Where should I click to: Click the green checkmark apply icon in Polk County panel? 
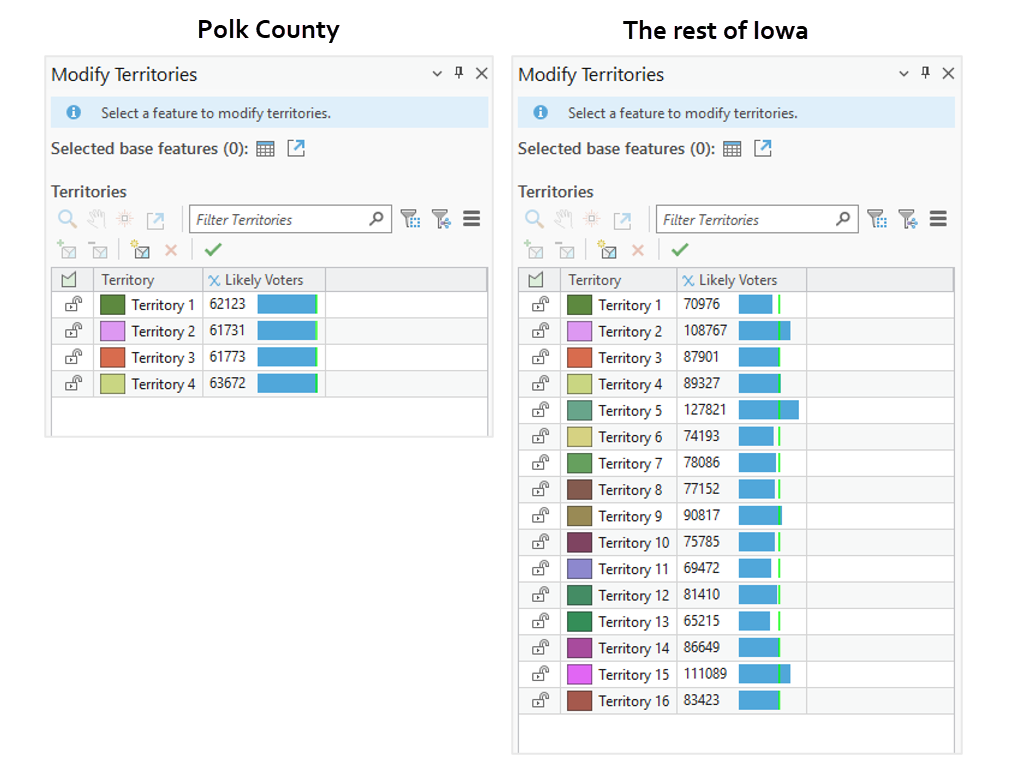213,249
